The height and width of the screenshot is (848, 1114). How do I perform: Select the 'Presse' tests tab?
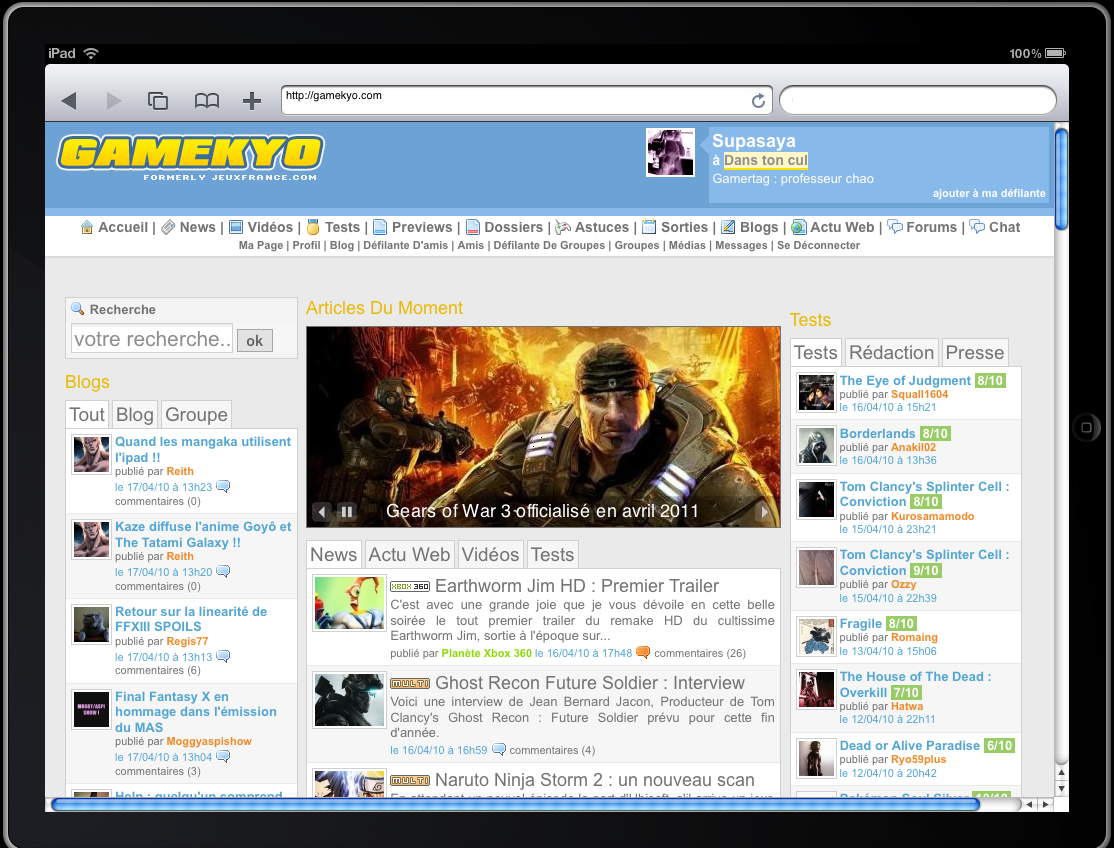[975, 353]
